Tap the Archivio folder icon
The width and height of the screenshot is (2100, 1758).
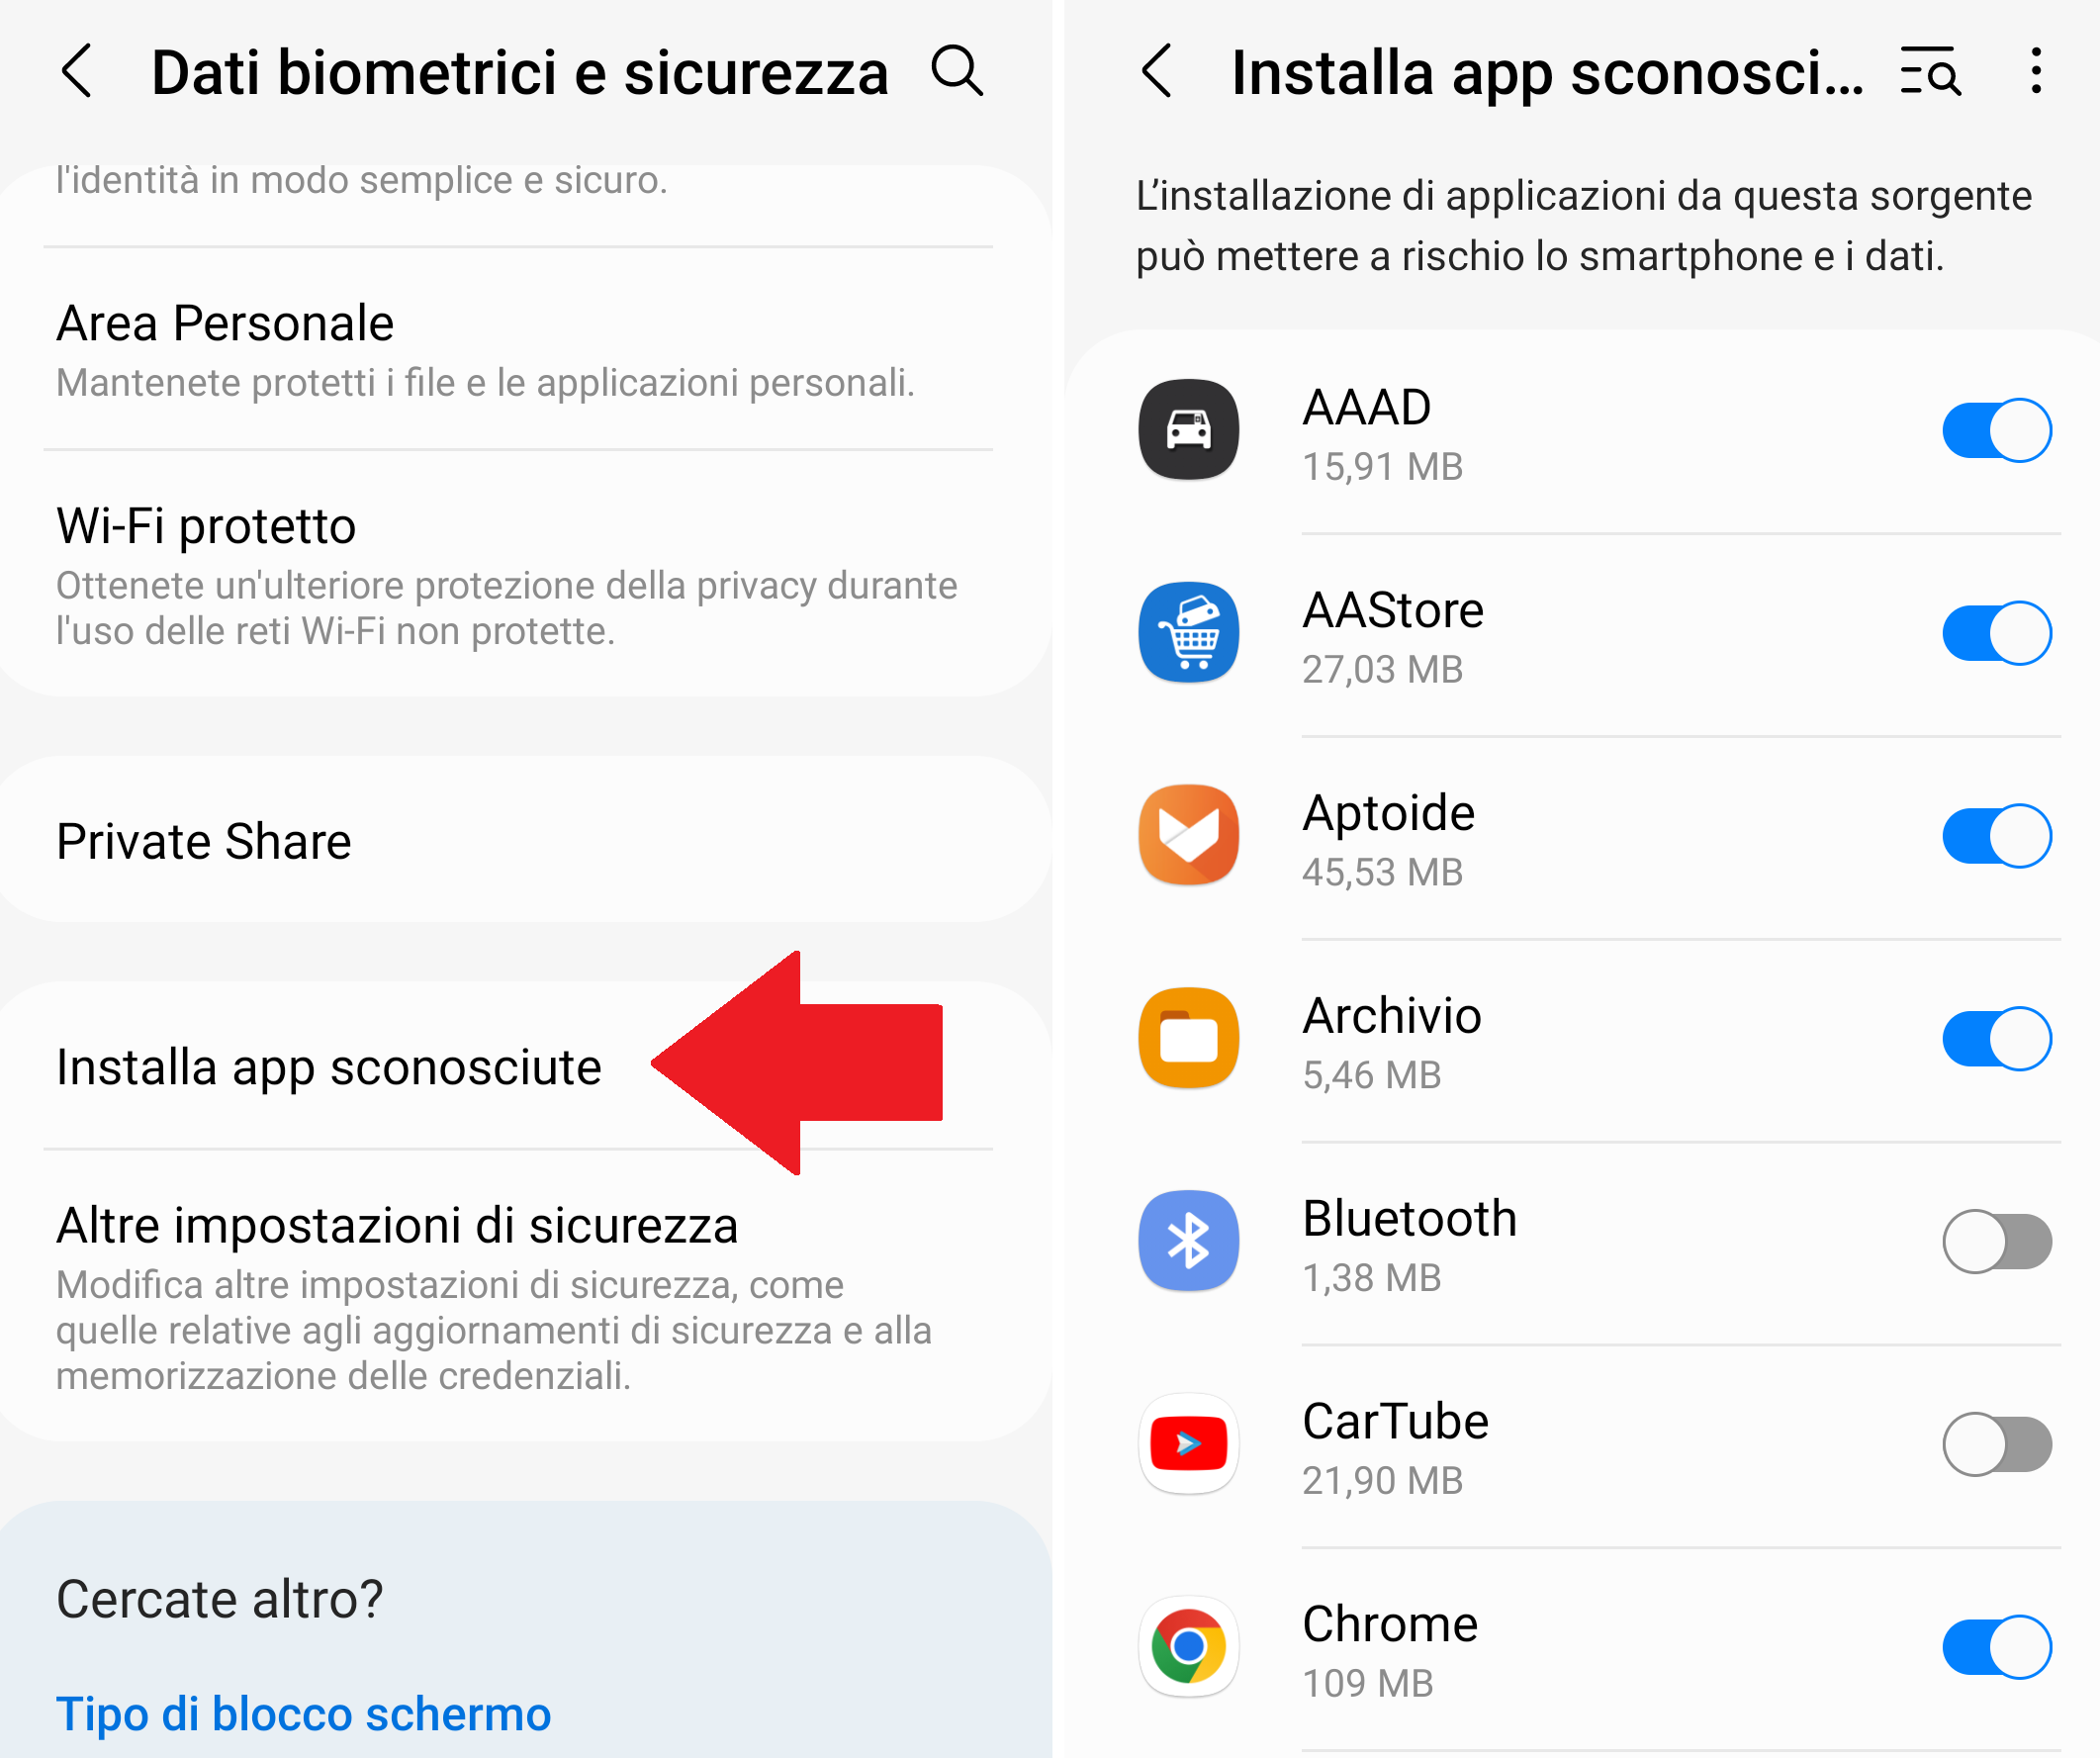(1188, 1038)
